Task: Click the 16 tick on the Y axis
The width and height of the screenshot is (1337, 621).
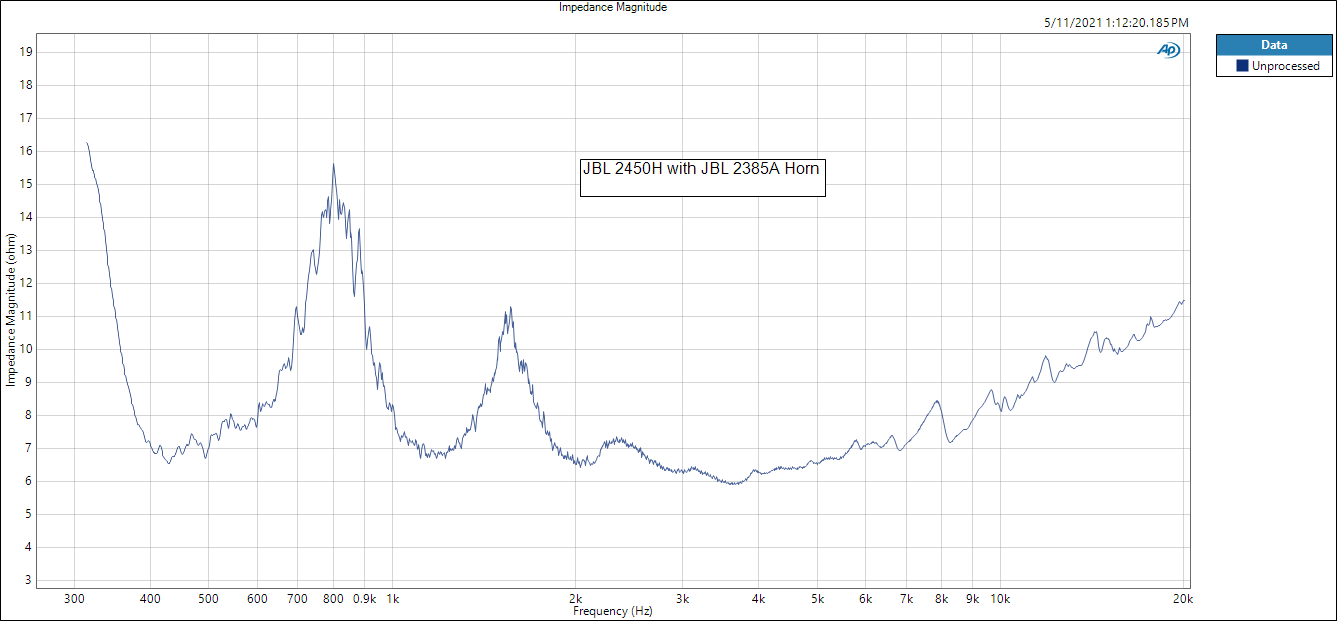Action: tap(27, 151)
